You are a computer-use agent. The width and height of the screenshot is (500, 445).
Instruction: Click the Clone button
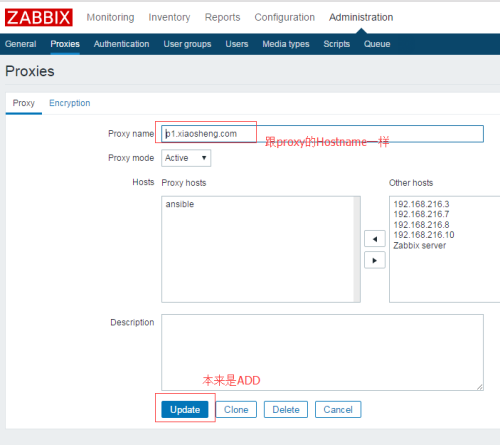[x=236, y=409]
